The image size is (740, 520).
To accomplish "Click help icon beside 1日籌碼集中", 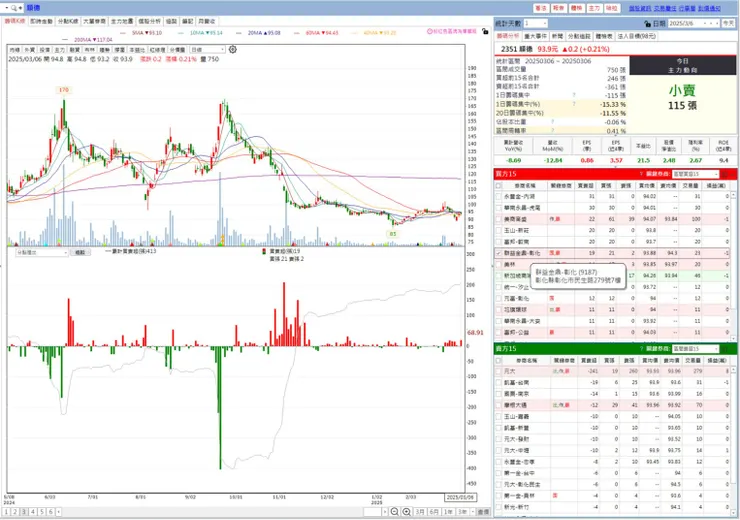I will [x=574, y=95].
